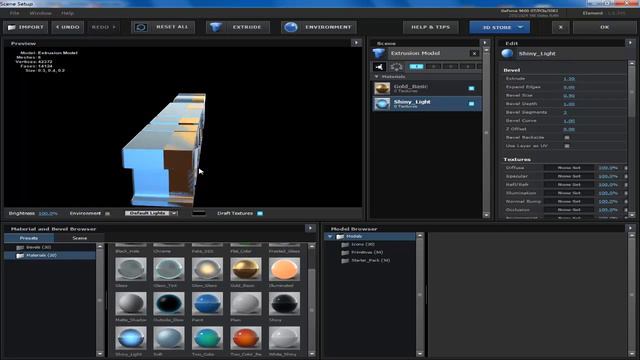Choose the Shiny_Light material preset

[x=131, y=338]
